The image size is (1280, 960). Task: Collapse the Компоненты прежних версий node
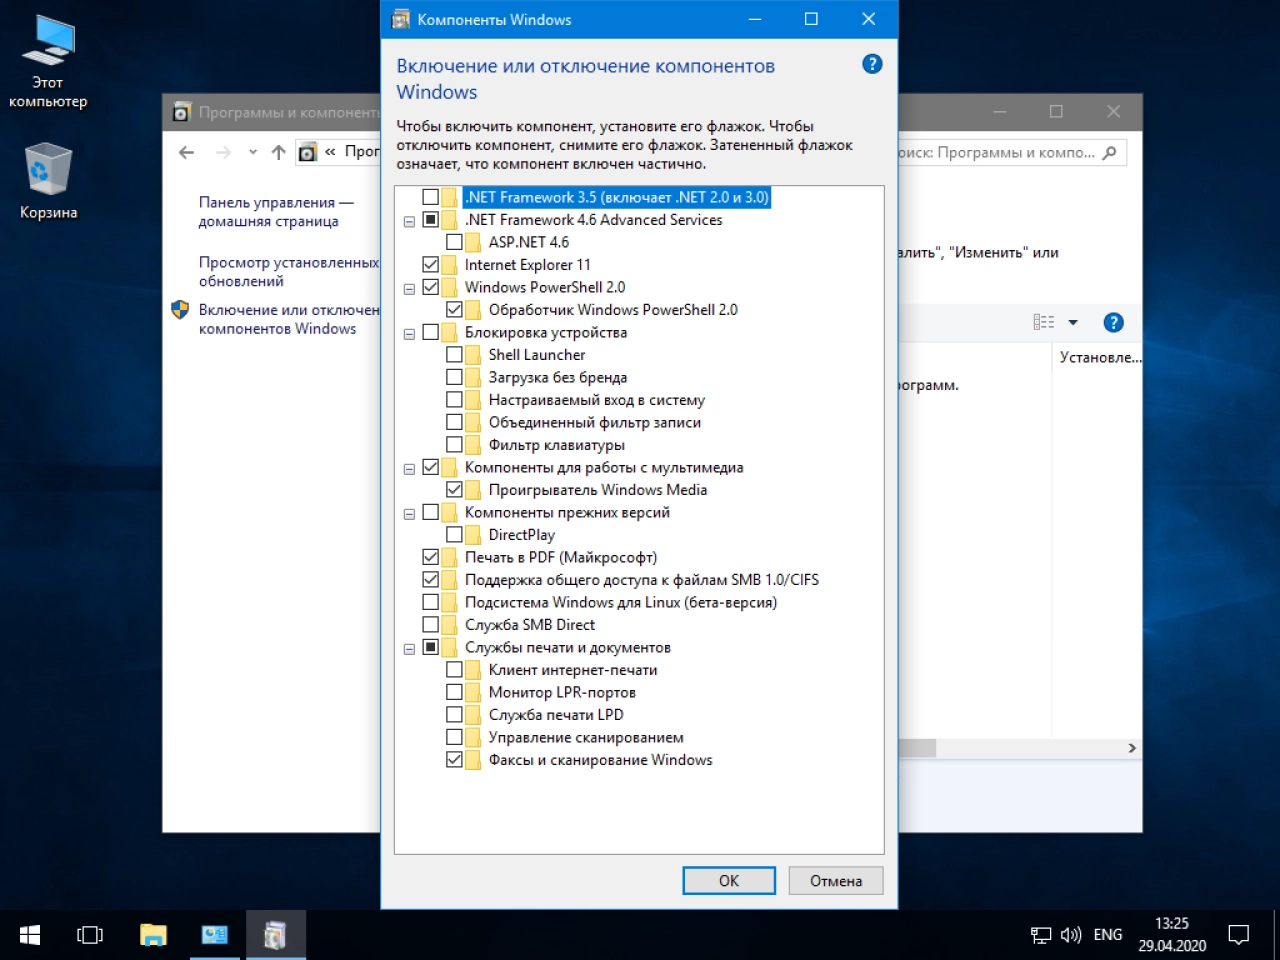[409, 513]
